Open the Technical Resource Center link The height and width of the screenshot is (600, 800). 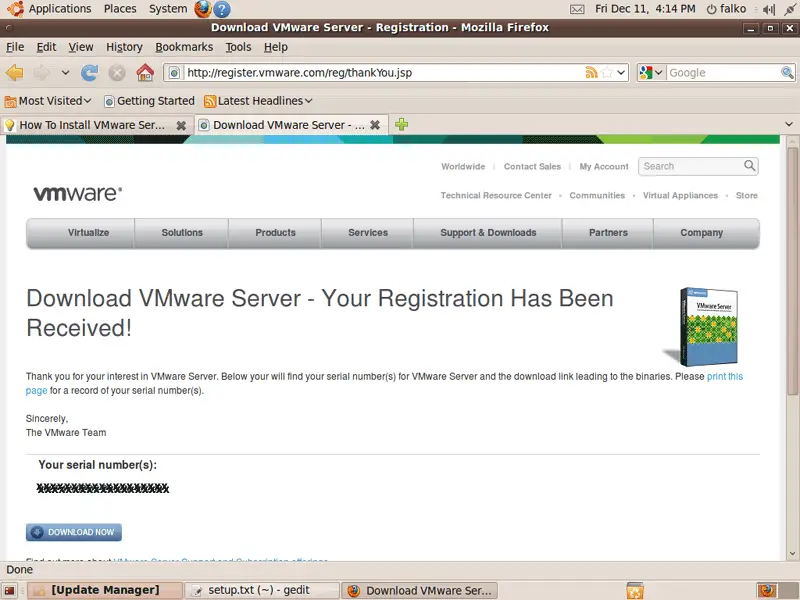click(496, 195)
